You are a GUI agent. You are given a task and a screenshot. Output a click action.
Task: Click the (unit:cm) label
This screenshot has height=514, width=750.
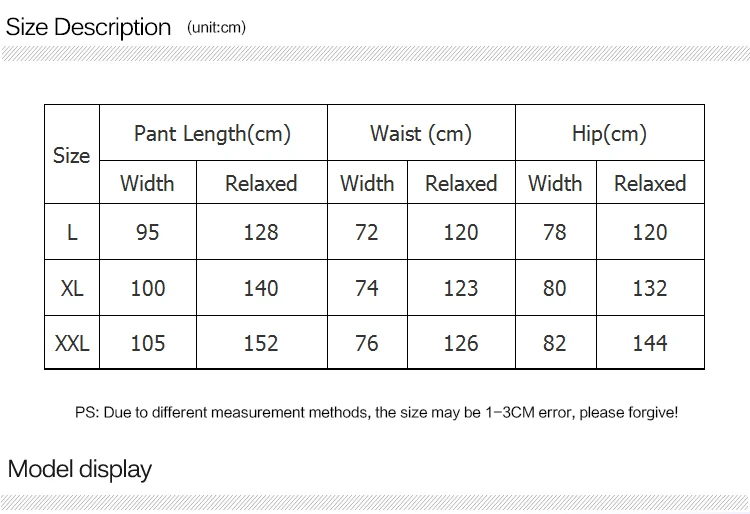pyautogui.click(x=216, y=27)
